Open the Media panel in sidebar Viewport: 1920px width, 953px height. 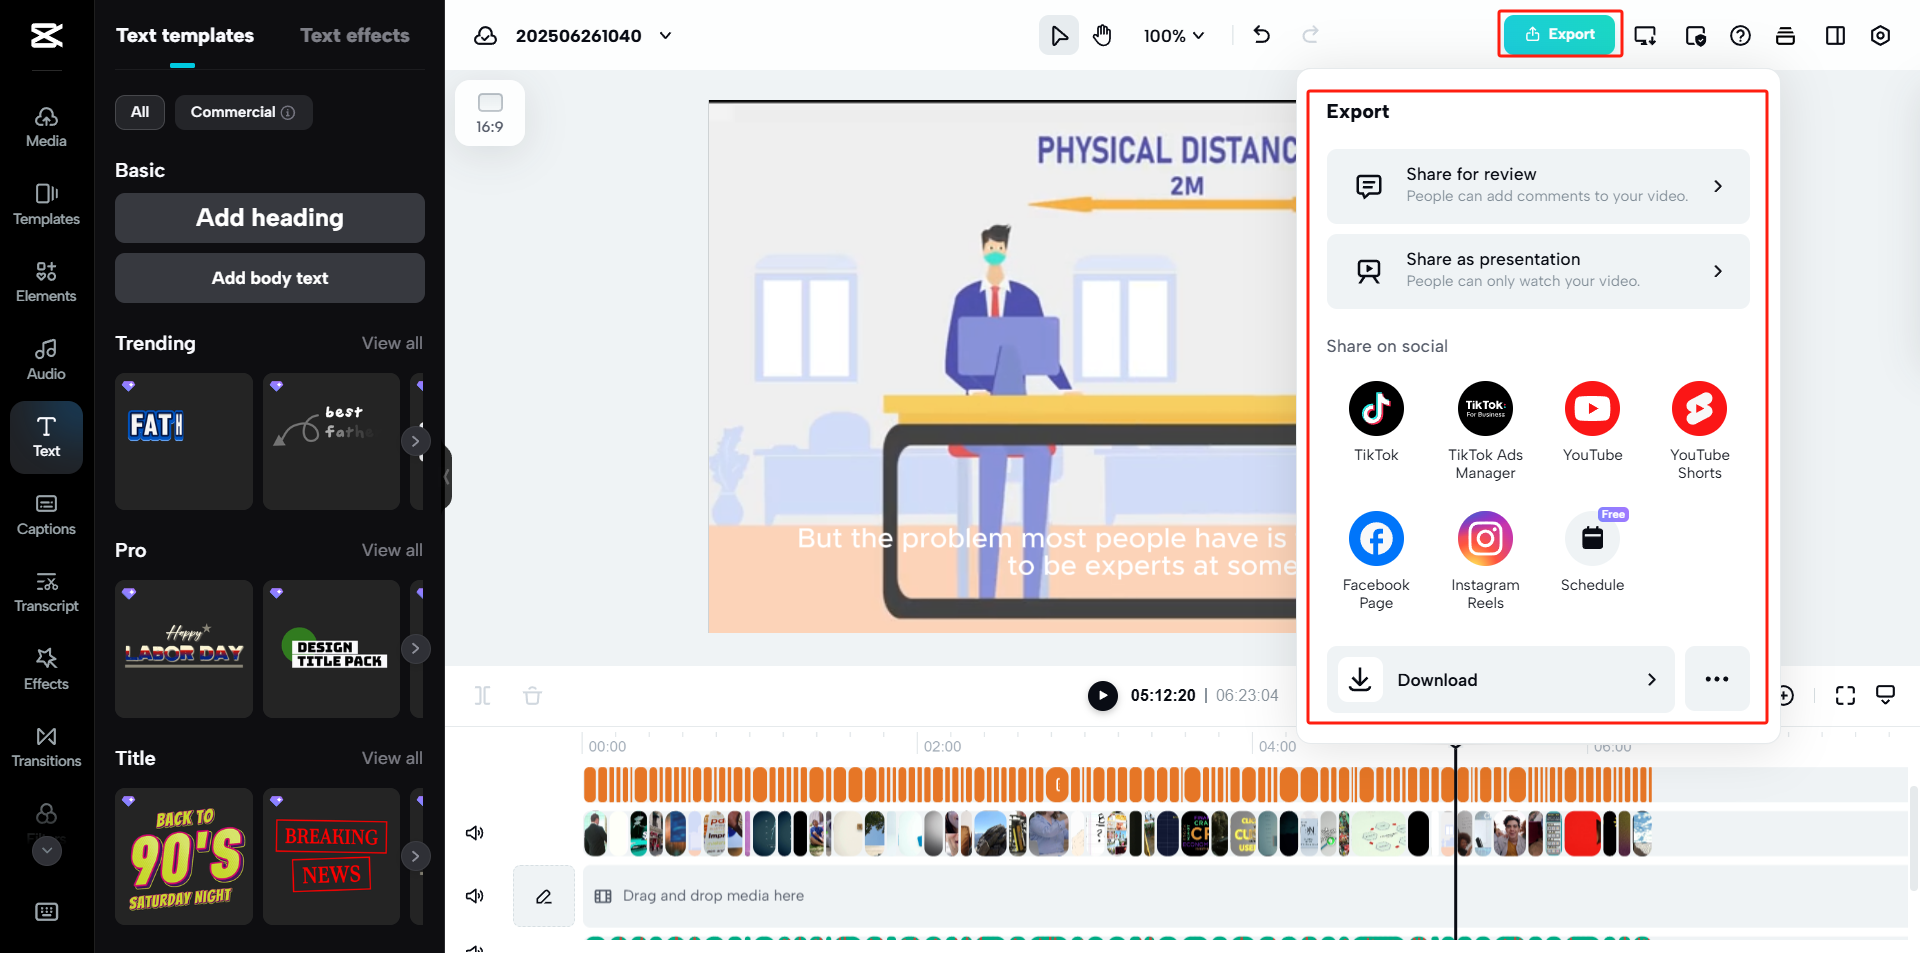point(46,127)
